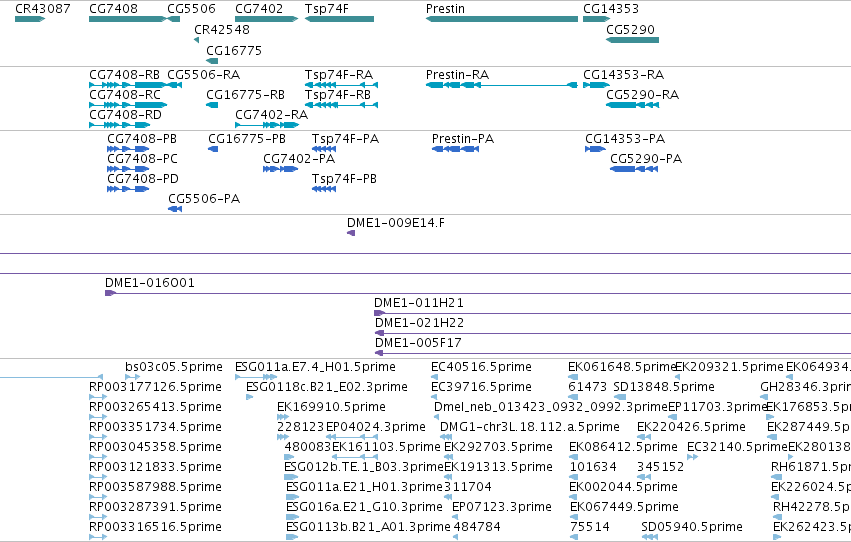This screenshot has width=851, height=542.
Task: Click protein CG7408-PD
Action: coord(128,189)
